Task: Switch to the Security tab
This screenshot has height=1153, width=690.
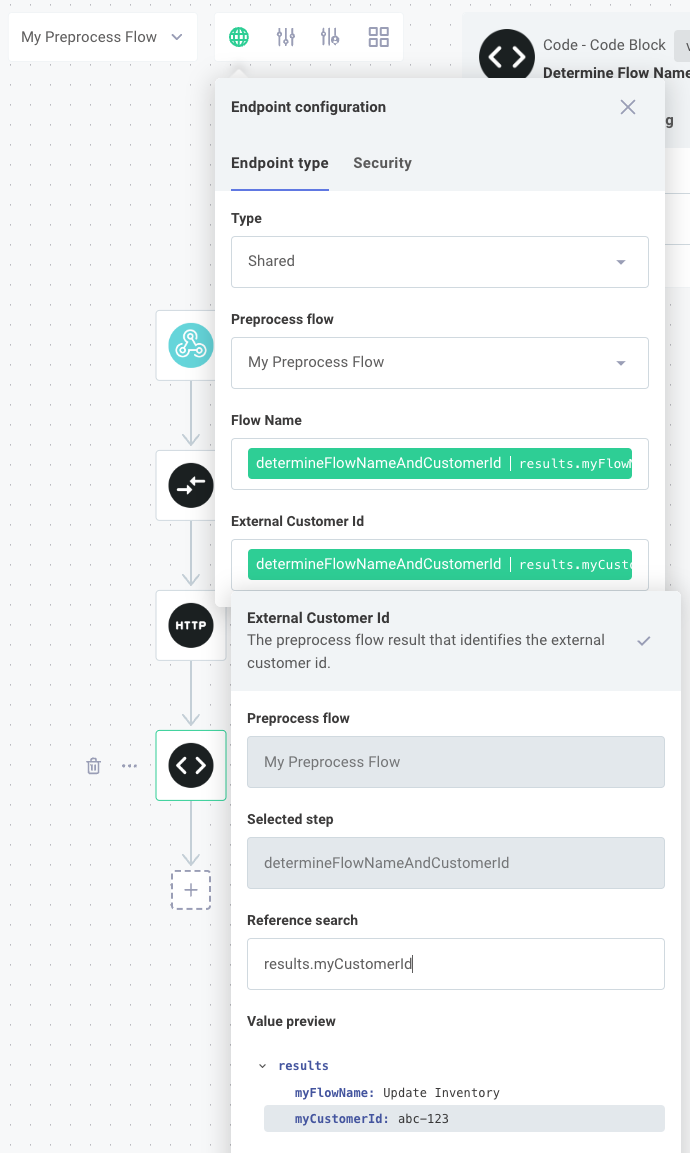Action: pyautogui.click(x=382, y=163)
